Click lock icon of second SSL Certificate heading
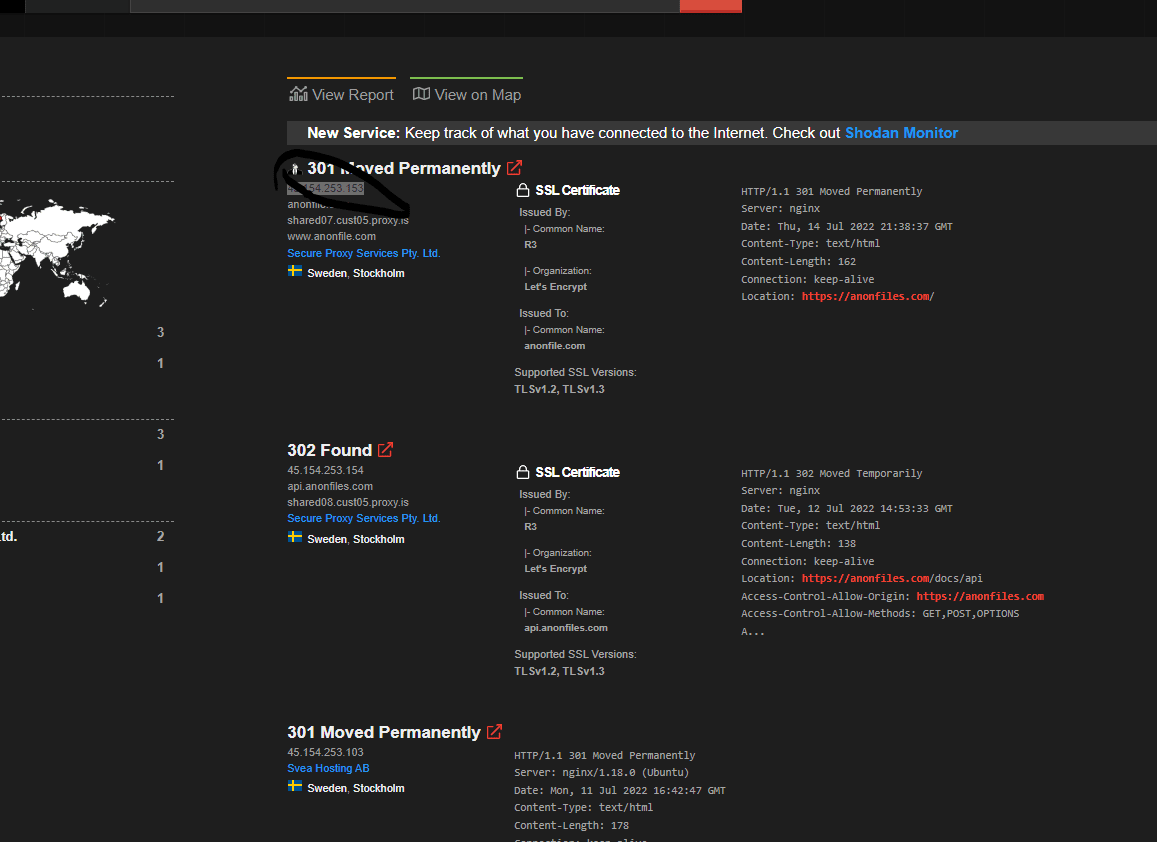This screenshot has width=1157, height=842. point(522,472)
